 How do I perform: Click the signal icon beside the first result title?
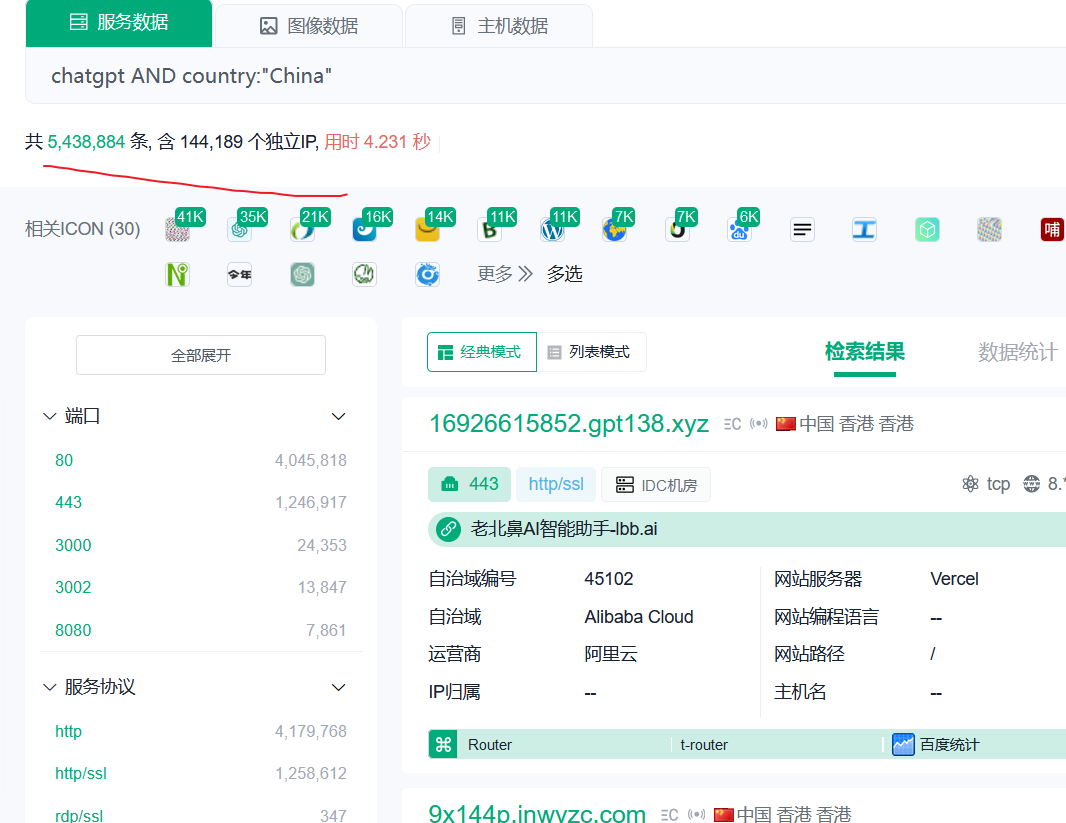point(759,423)
